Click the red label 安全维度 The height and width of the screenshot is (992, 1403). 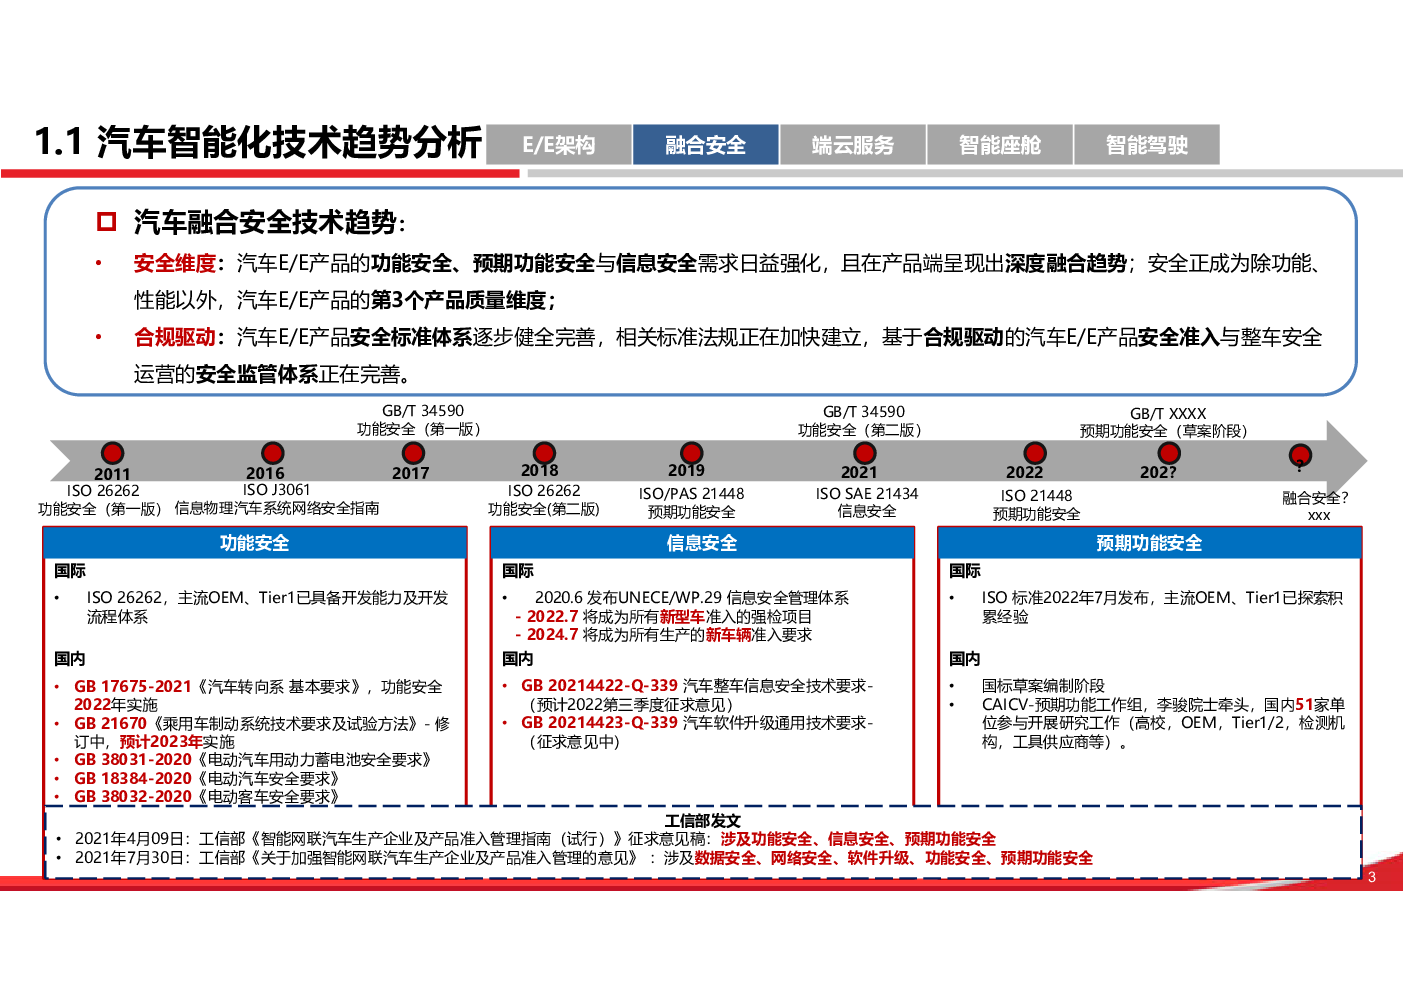coord(175,263)
